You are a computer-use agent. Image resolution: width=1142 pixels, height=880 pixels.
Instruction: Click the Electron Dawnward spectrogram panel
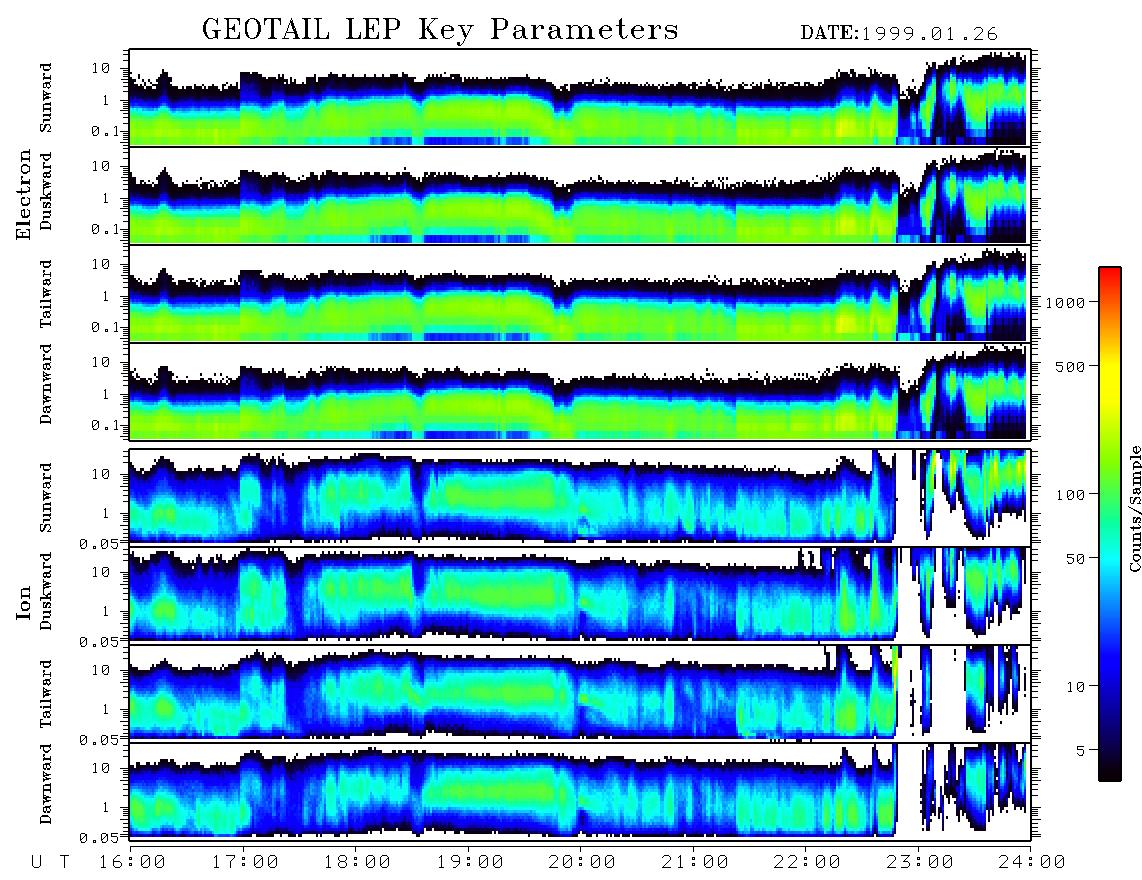pos(580,392)
